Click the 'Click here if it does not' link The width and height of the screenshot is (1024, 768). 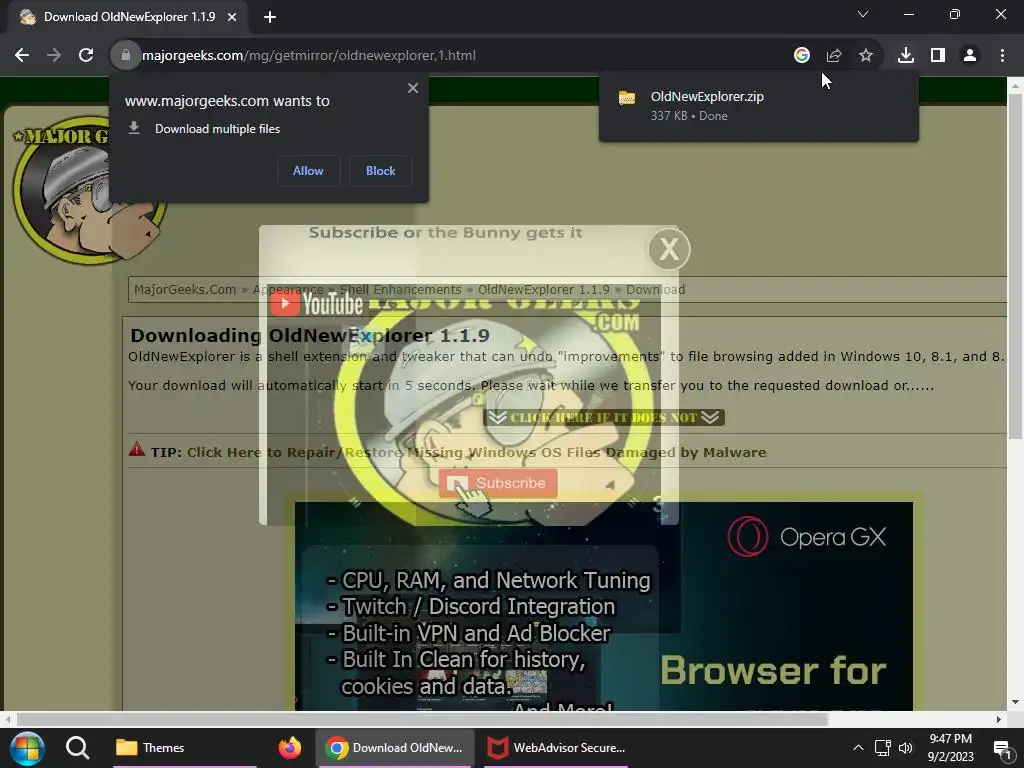coord(604,417)
